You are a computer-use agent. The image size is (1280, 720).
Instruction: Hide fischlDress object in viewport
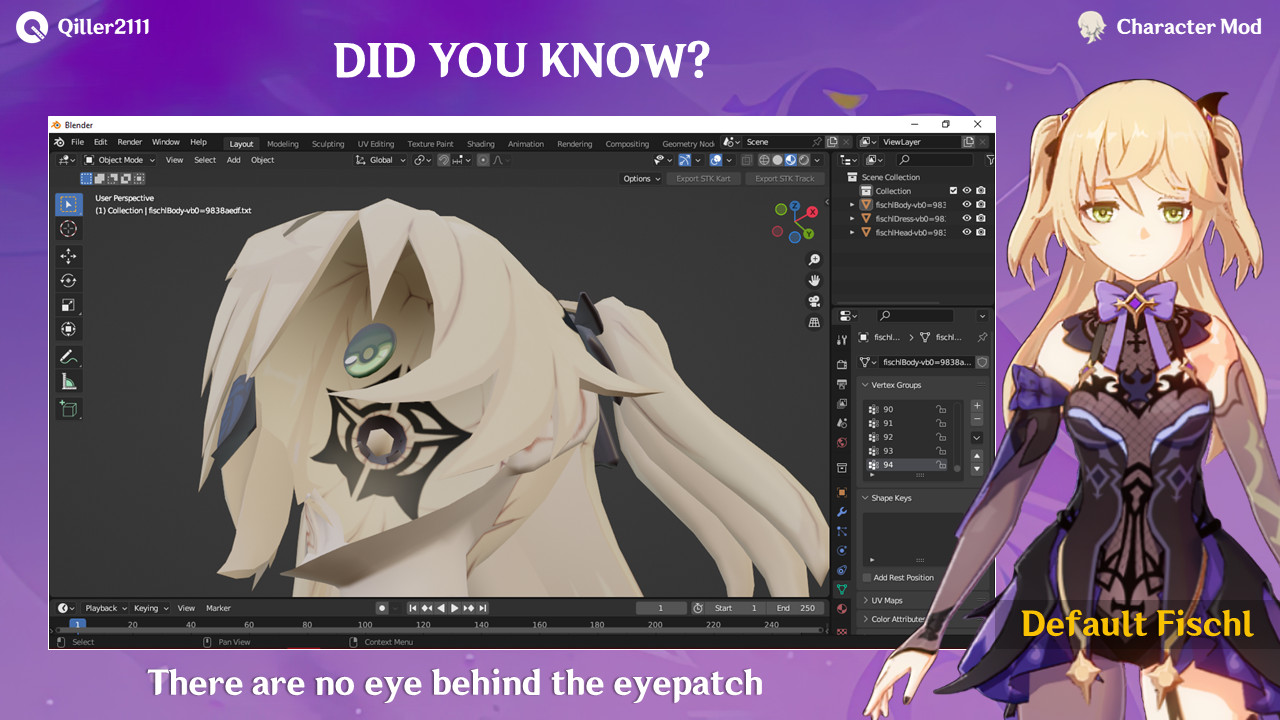(967, 218)
